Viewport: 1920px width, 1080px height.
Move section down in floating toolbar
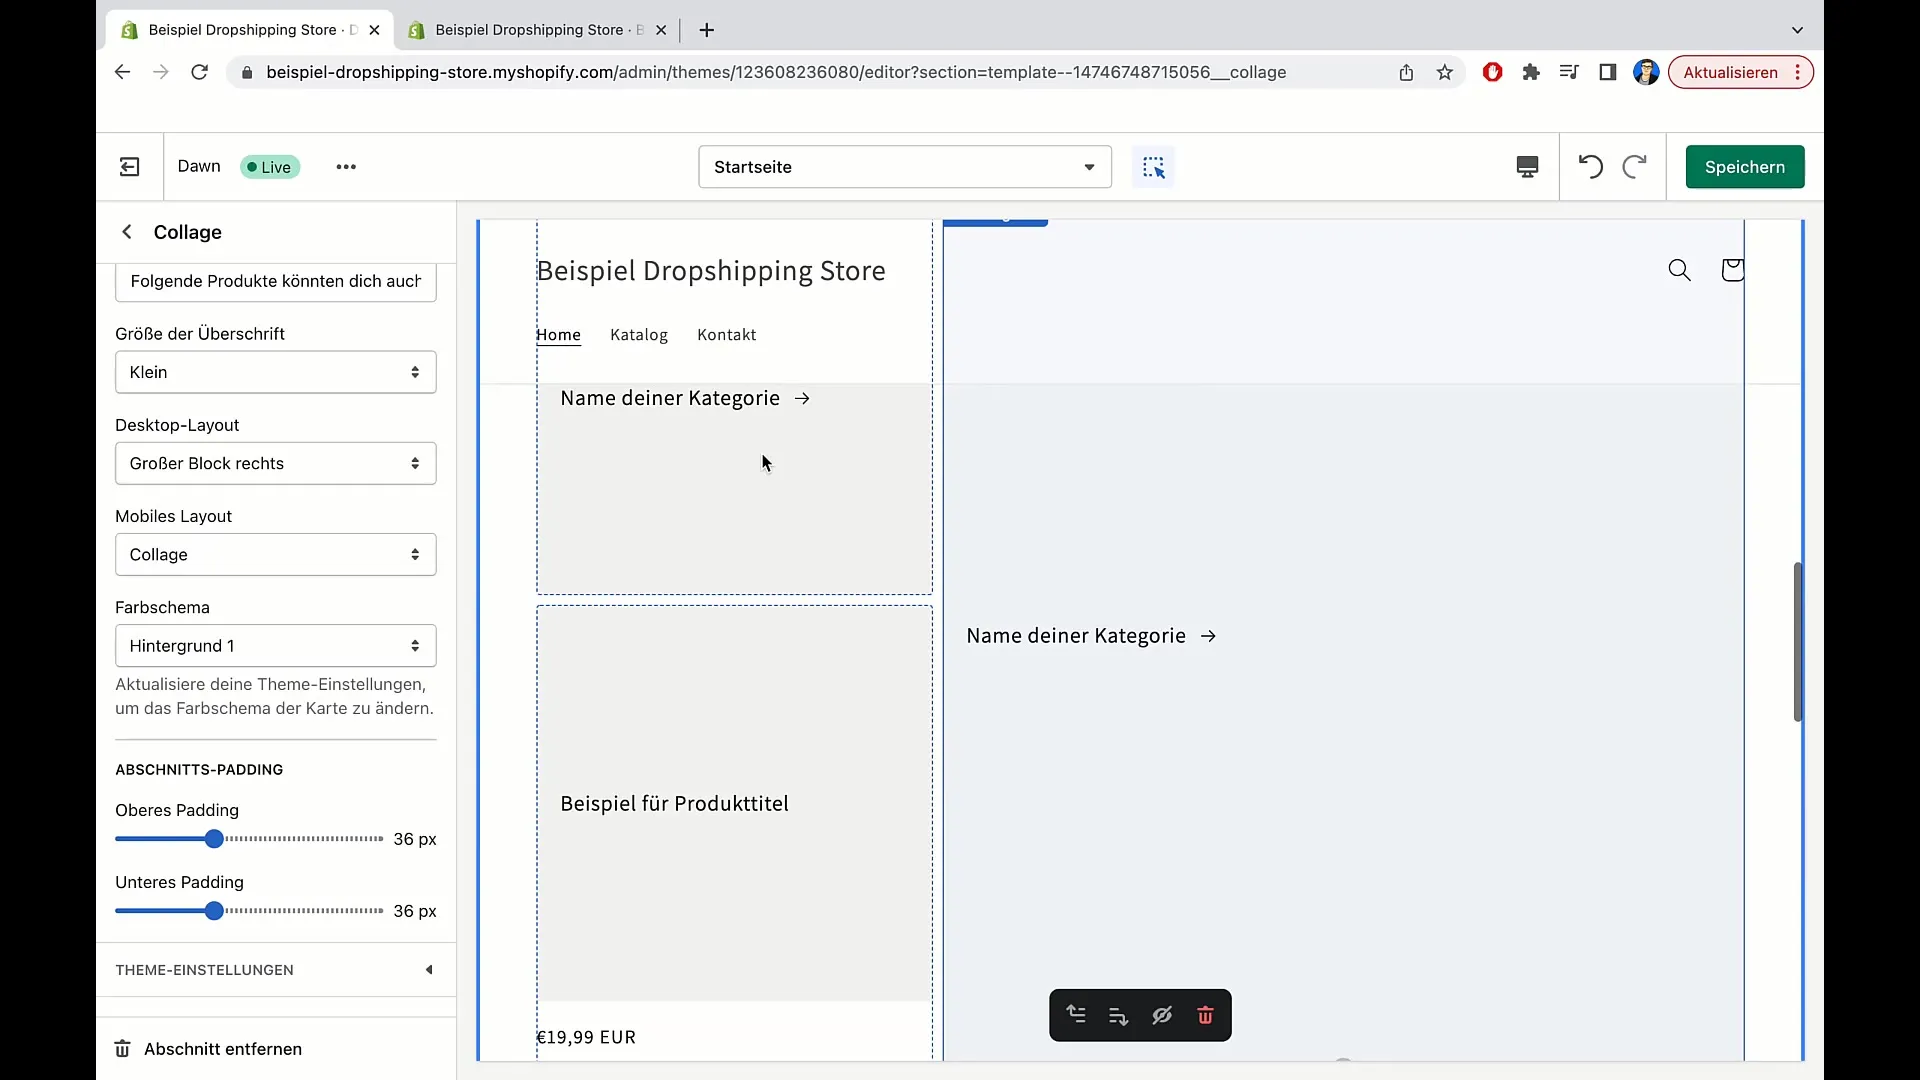1118,1016
